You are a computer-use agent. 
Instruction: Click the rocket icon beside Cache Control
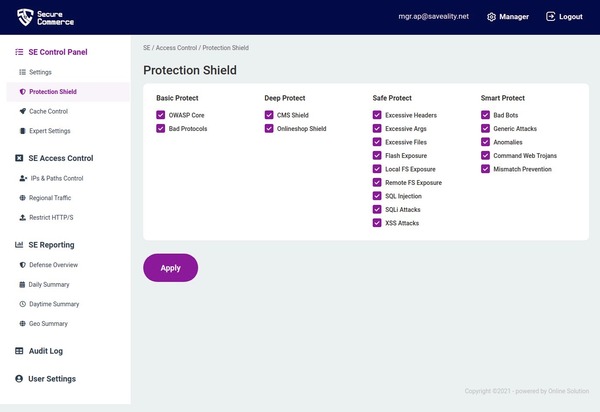pos(22,111)
